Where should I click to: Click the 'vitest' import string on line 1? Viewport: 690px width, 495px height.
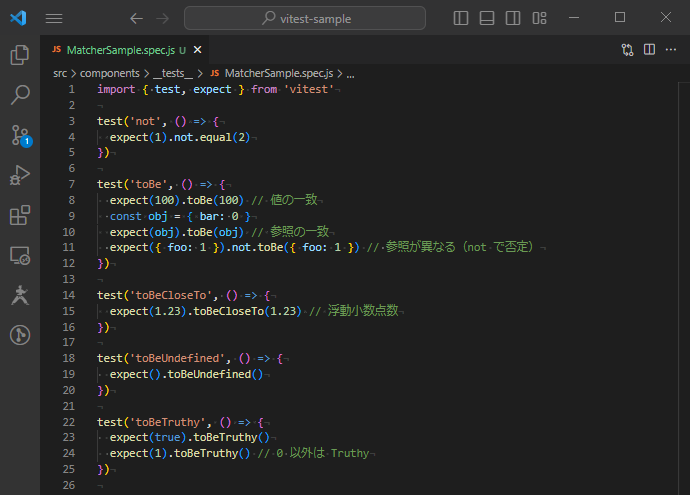pos(309,89)
